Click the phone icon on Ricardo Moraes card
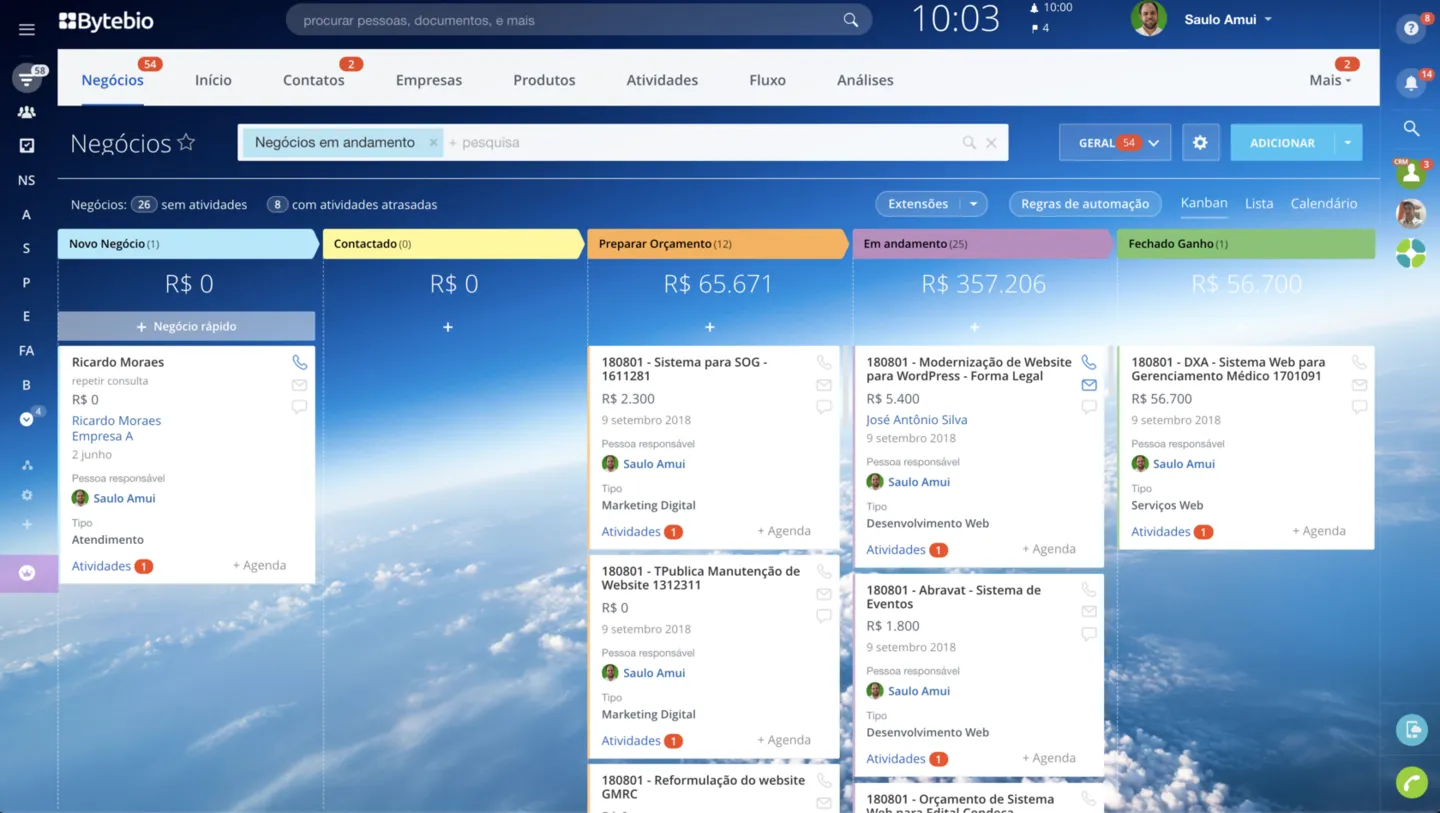The image size is (1440, 813). 299,362
